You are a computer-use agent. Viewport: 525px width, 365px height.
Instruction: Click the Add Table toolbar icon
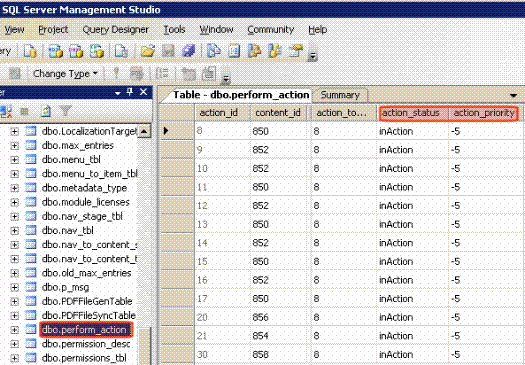[x=189, y=73]
